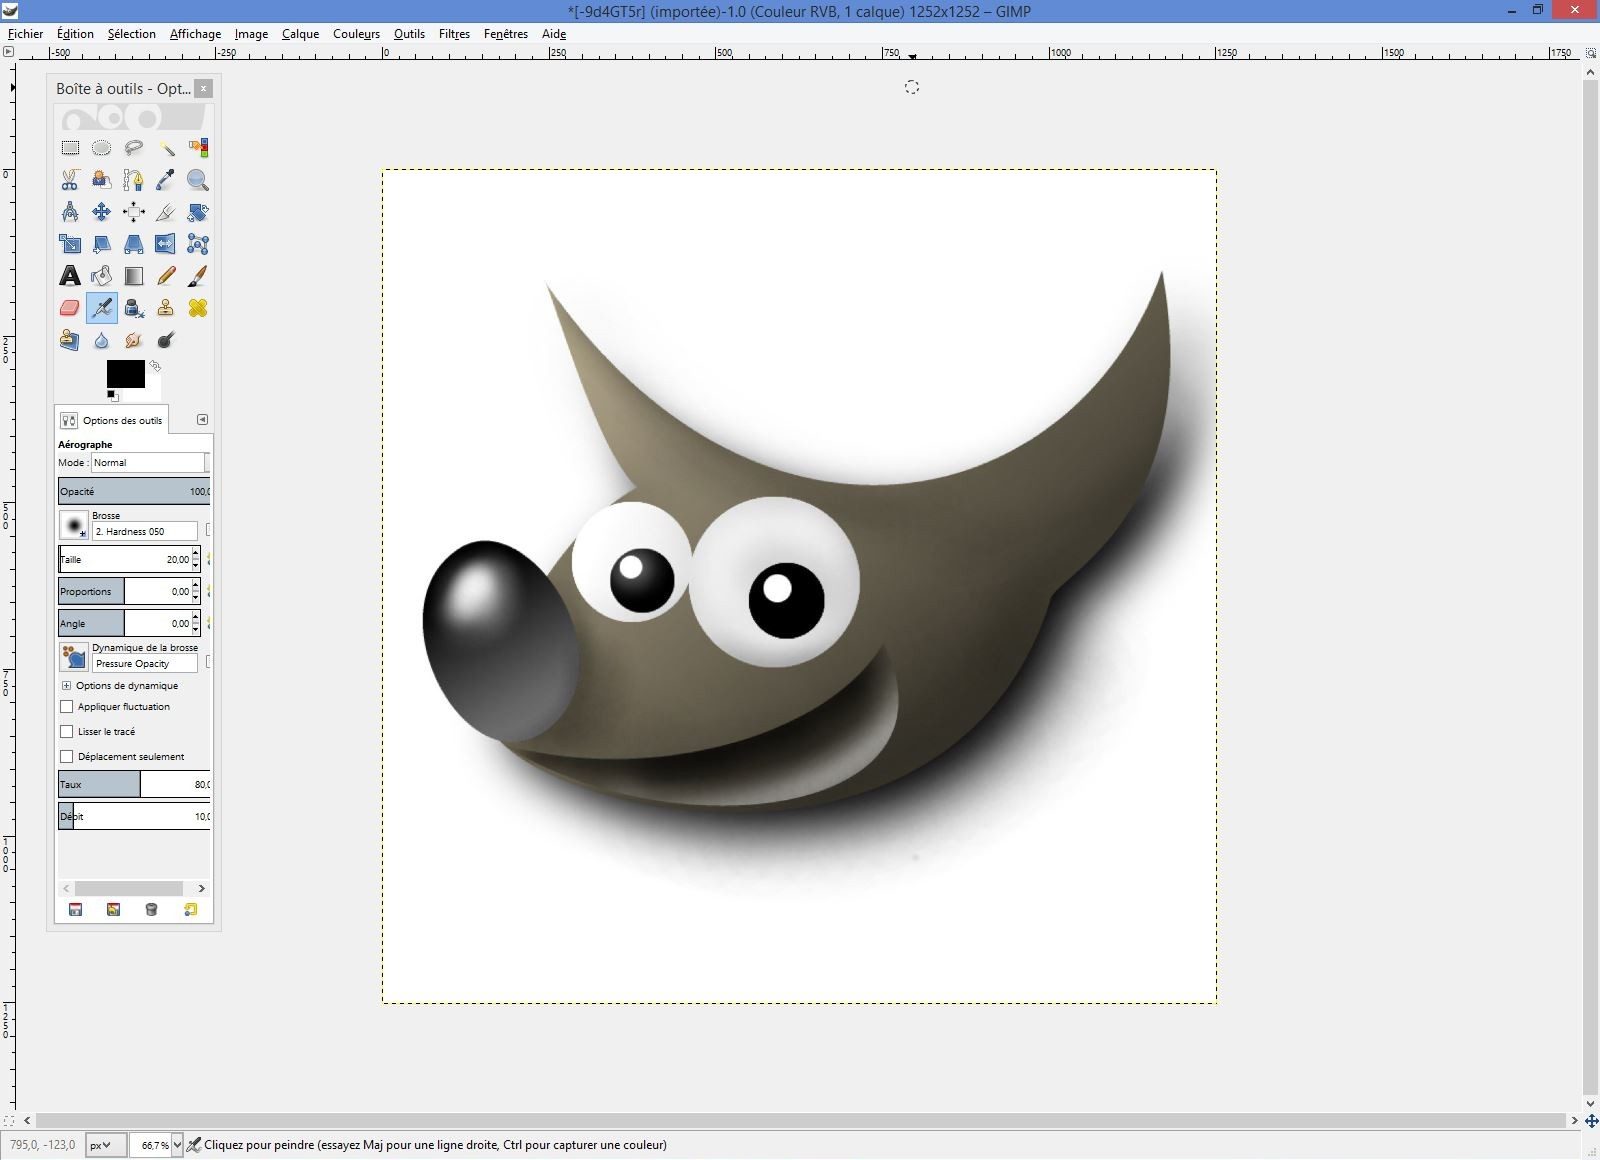
Task: Select the Eraser tool
Action: tap(70, 308)
